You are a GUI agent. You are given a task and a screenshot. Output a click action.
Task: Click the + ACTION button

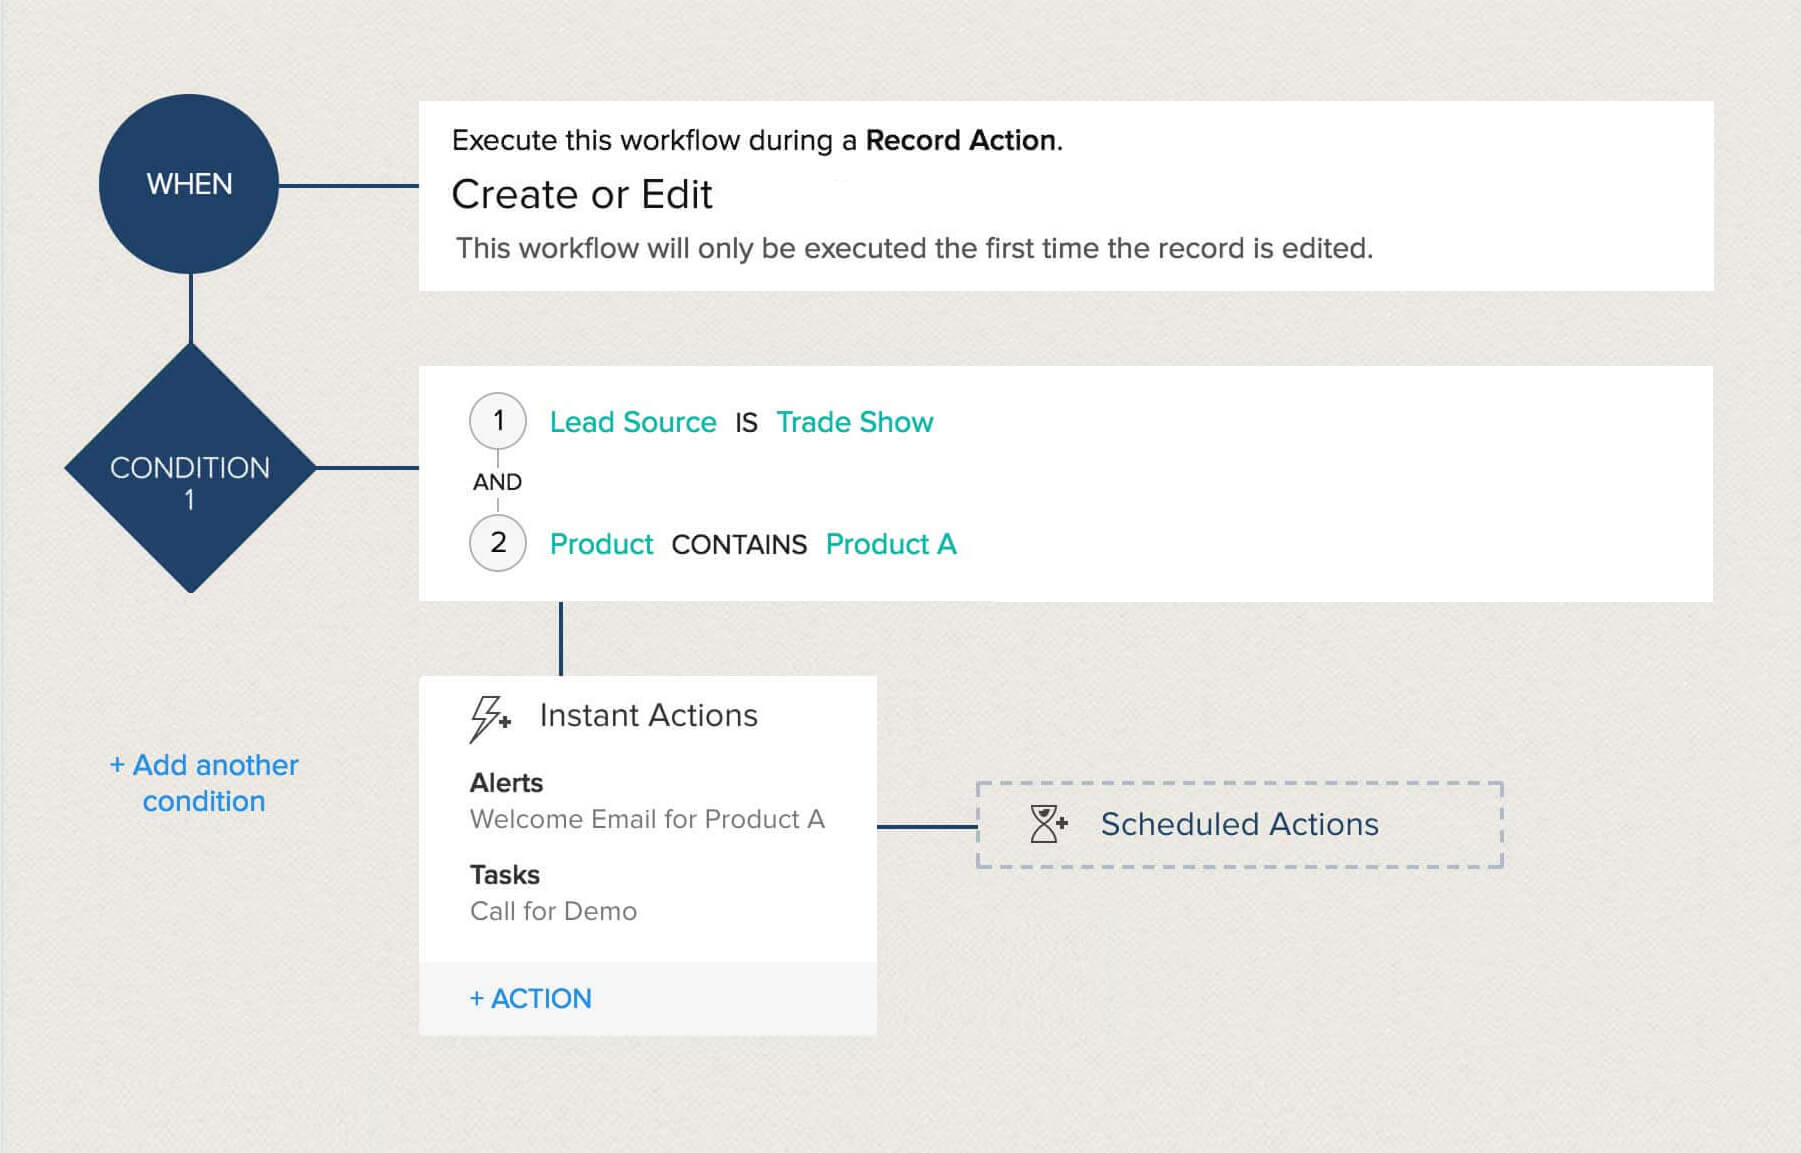coord(531,998)
